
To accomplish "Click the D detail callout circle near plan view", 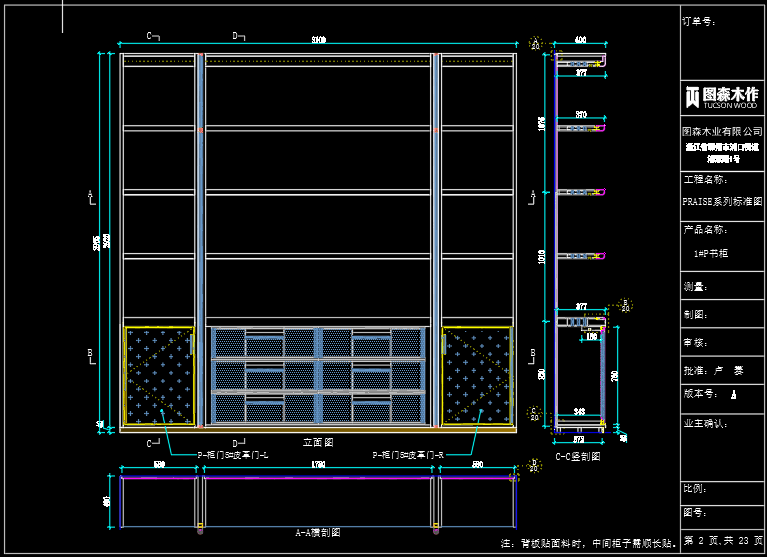I will click(534, 465).
